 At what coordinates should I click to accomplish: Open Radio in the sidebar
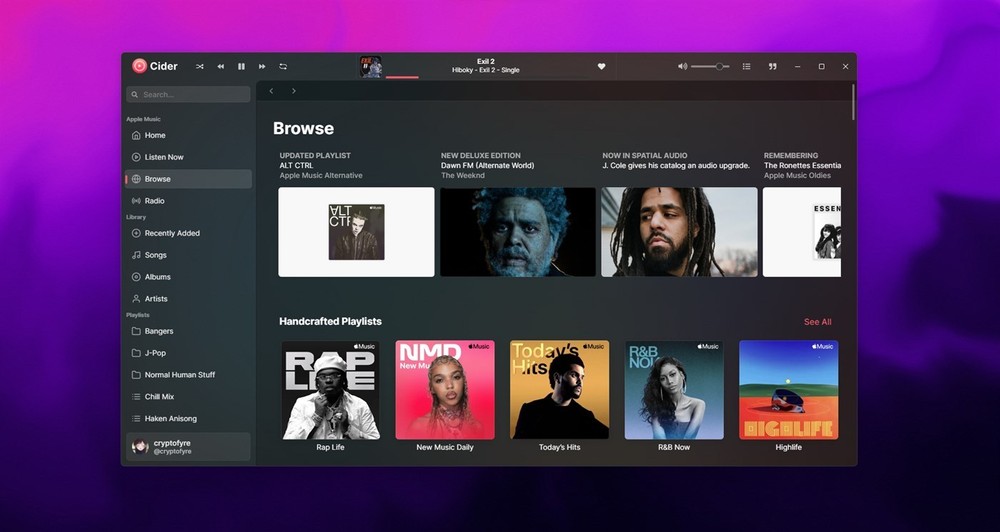(x=189, y=200)
